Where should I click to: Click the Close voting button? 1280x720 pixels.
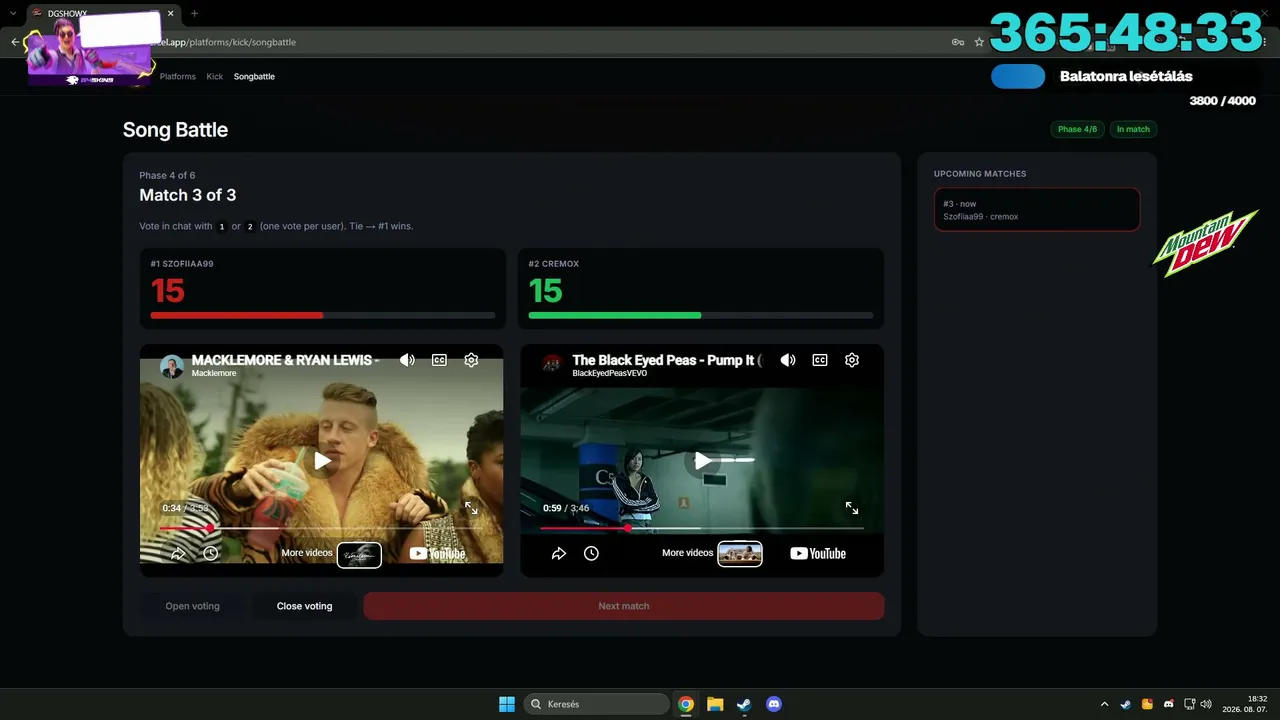(304, 606)
